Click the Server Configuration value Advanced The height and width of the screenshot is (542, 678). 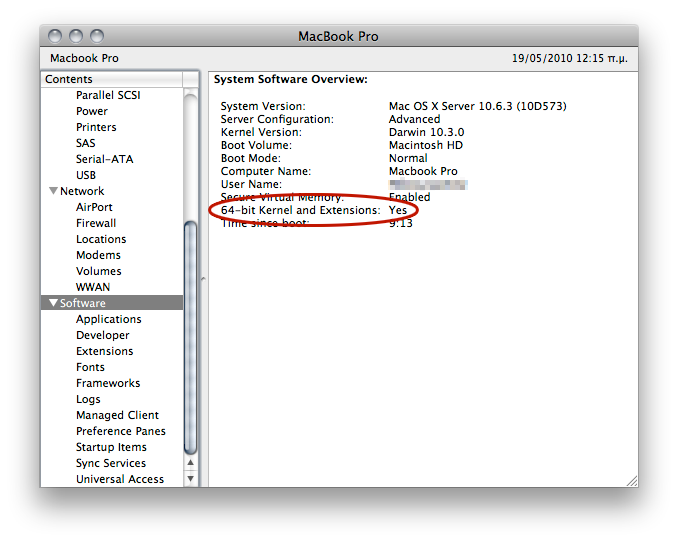414,119
